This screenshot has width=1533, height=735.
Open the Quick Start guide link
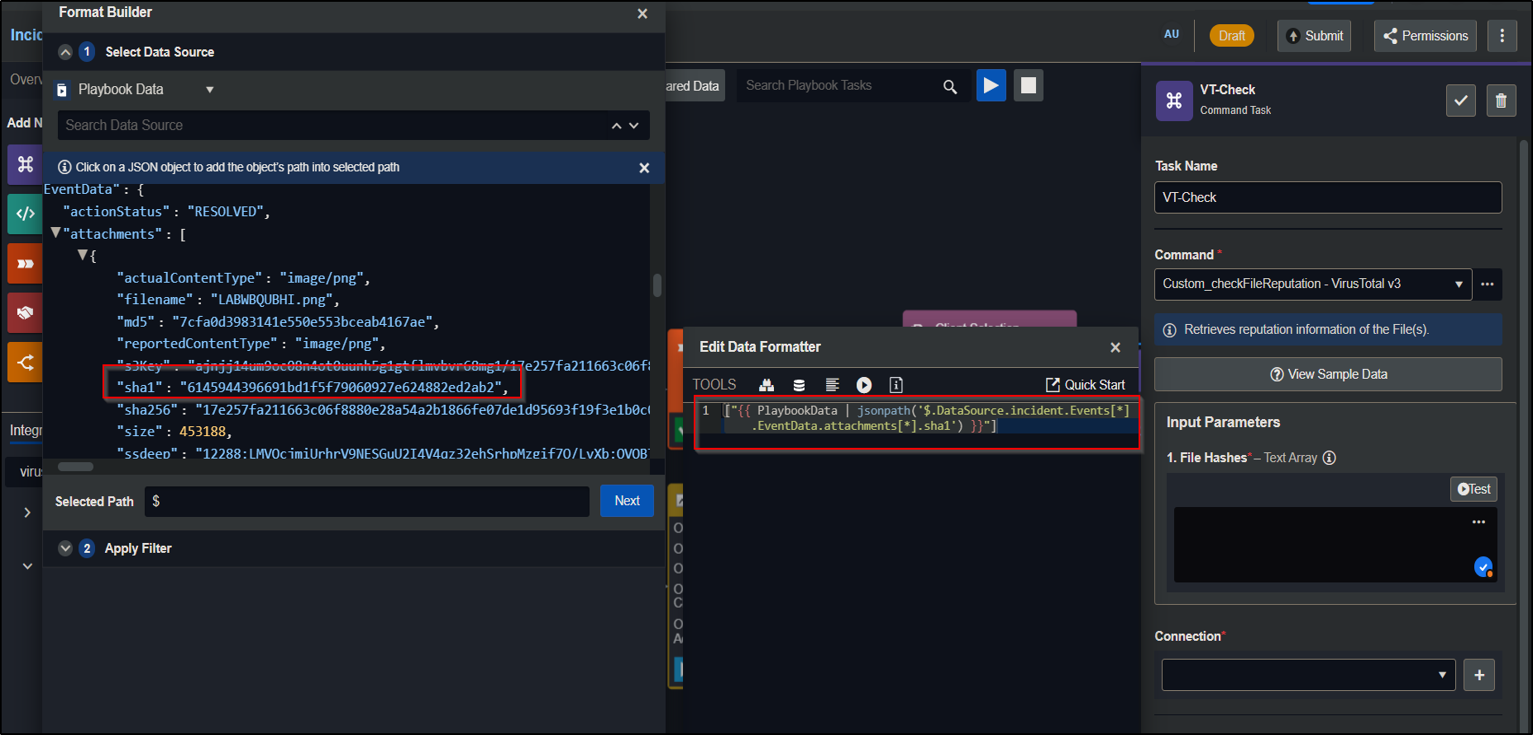click(x=1085, y=385)
